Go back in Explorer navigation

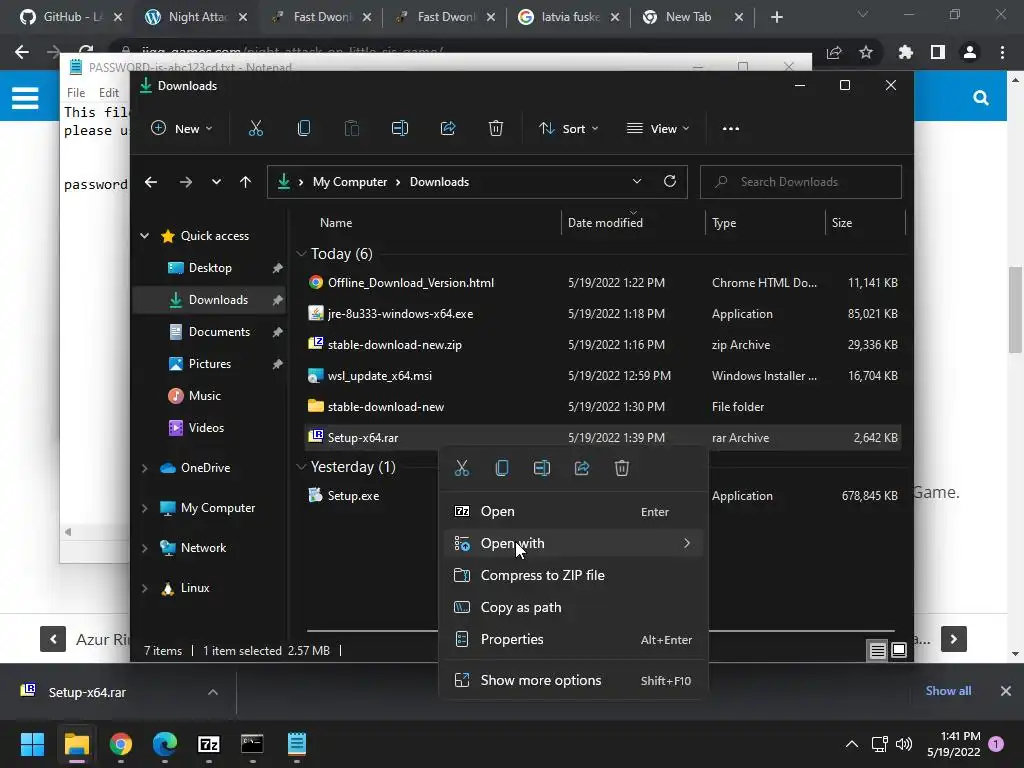coord(151,182)
